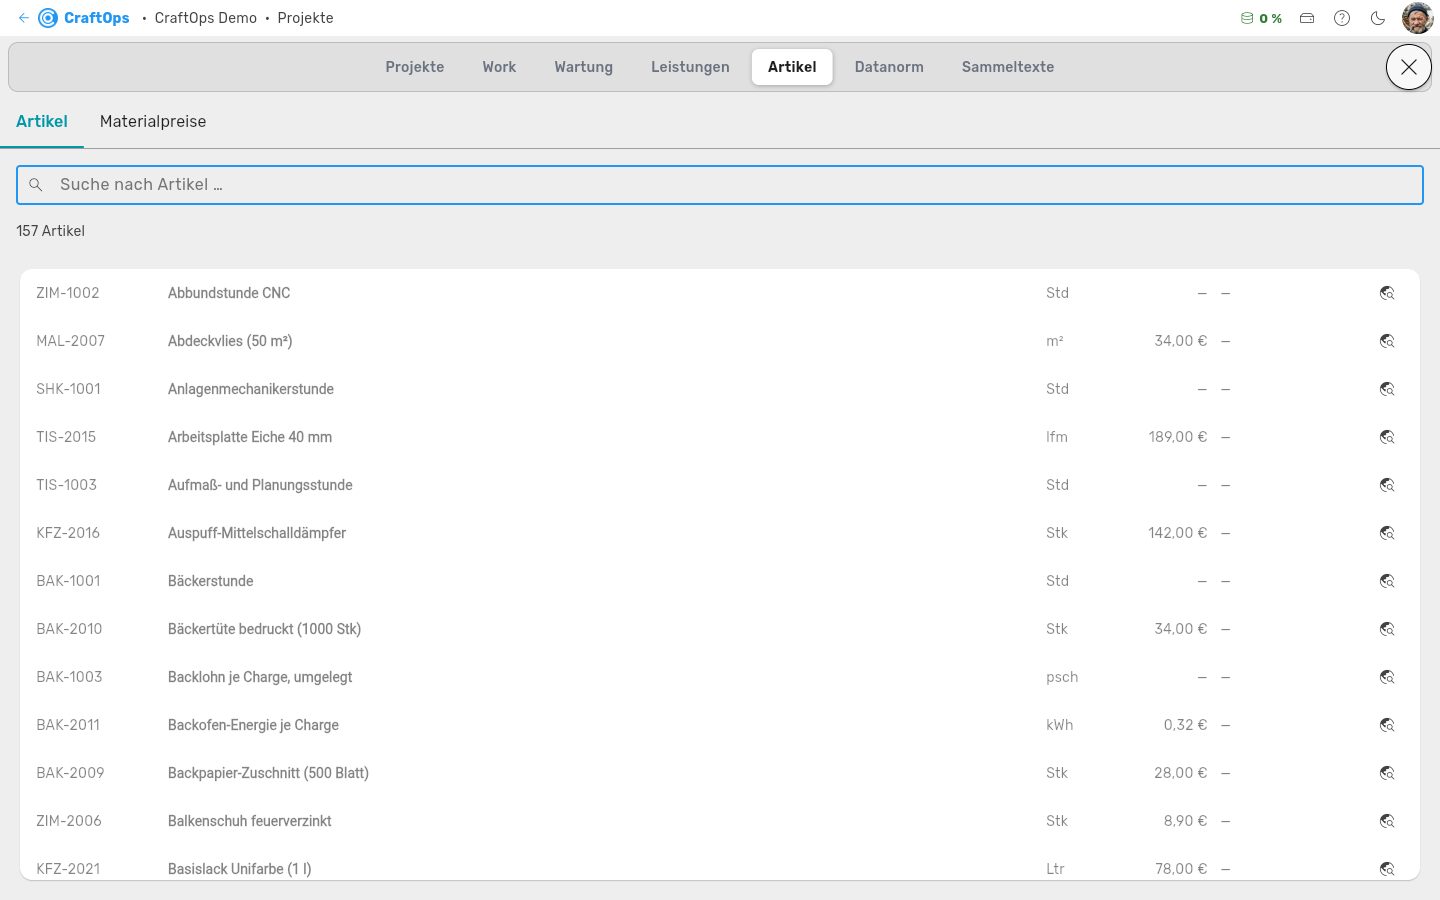Click the price lookup icon for Aufmaß- und Planungsstunde
This screenshot has width=1440, height=900.
[1387, 485]
